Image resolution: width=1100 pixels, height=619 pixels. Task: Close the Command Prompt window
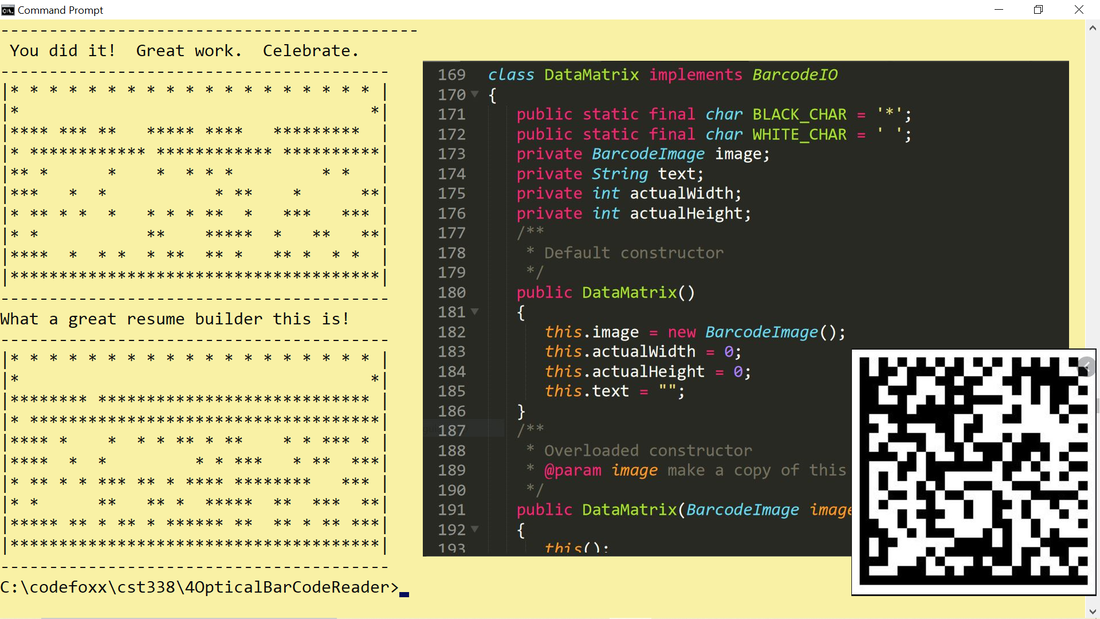1079,10
